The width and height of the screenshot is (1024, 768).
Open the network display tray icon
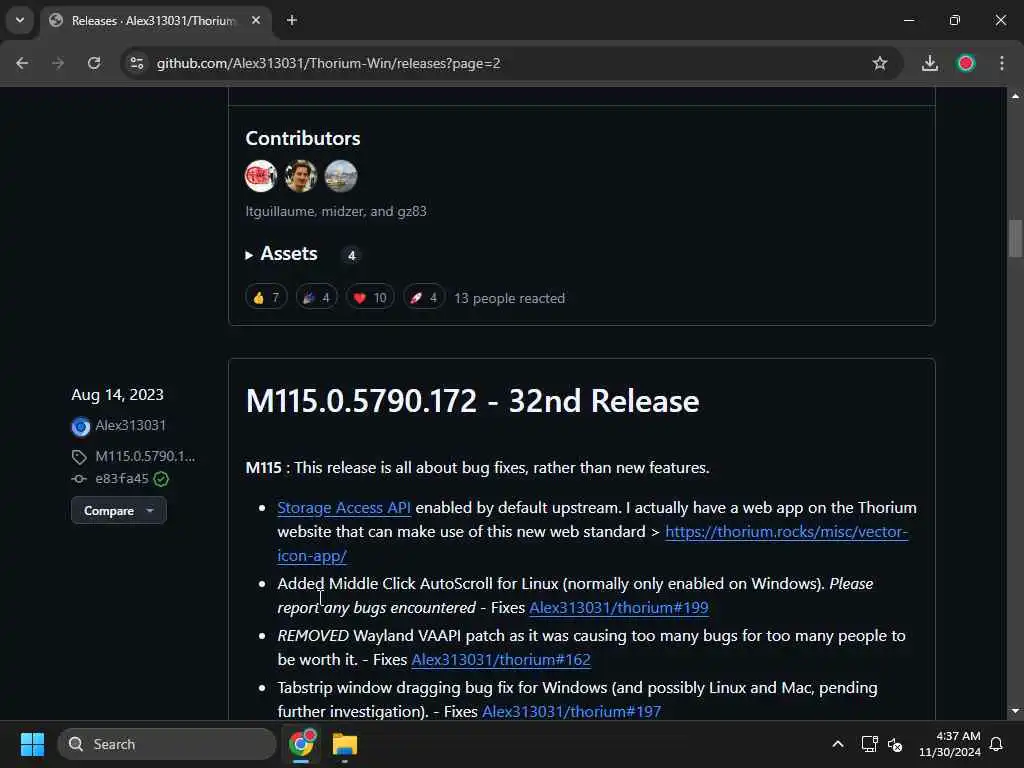tap(870, 744)
